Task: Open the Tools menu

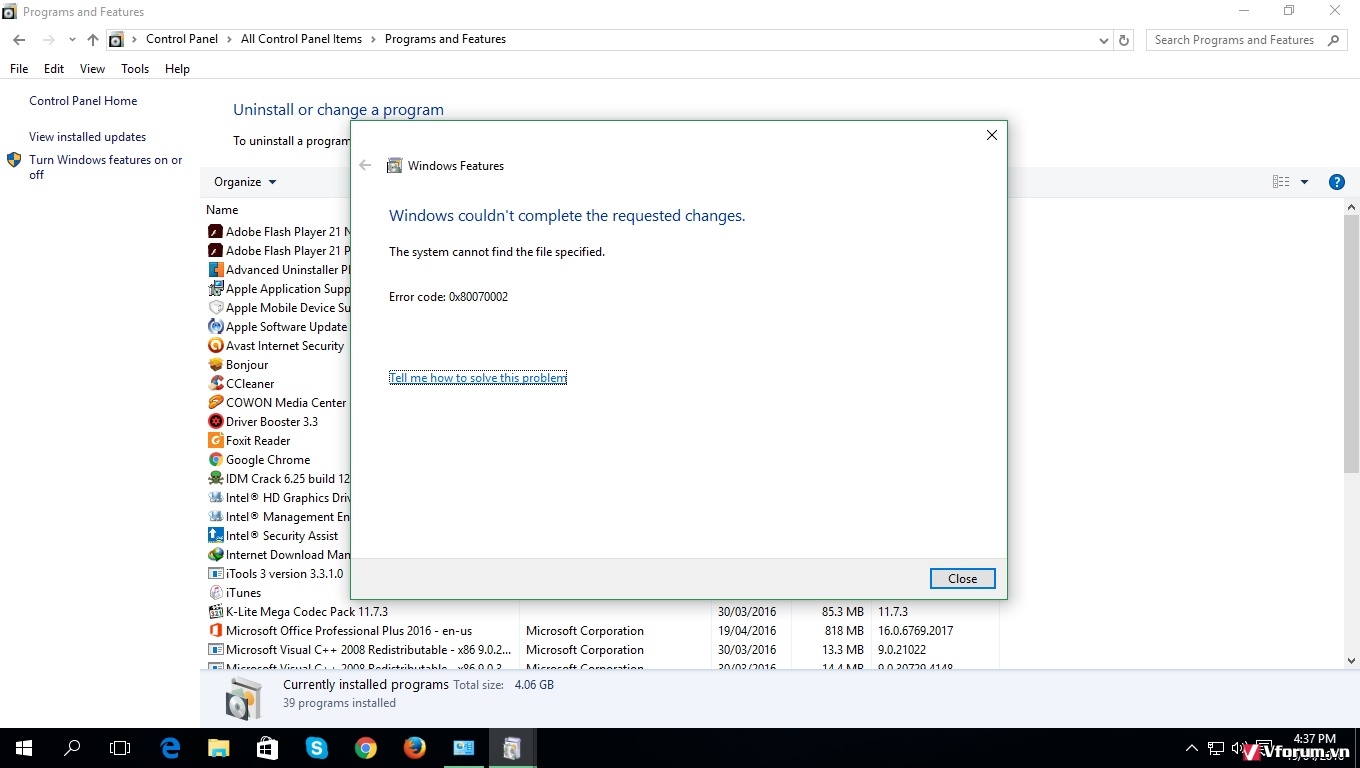Action: pos(135,69)
